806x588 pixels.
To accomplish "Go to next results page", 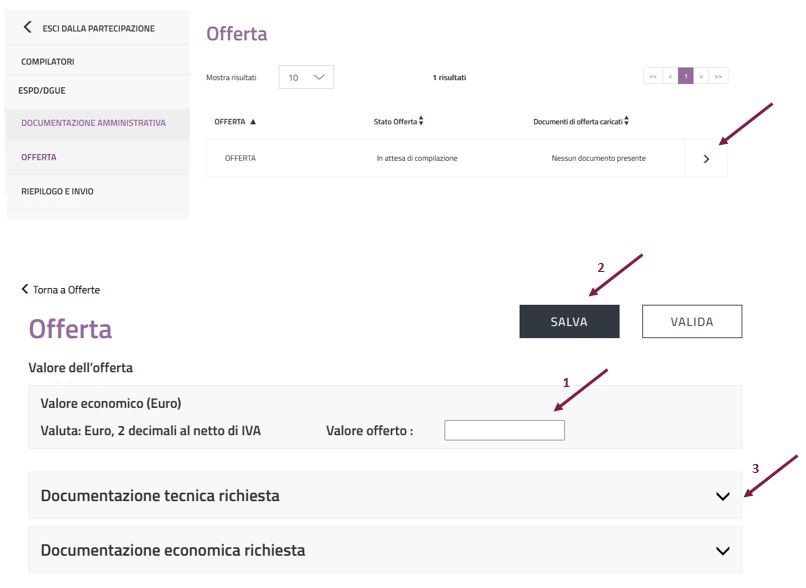I will [702, 77].
